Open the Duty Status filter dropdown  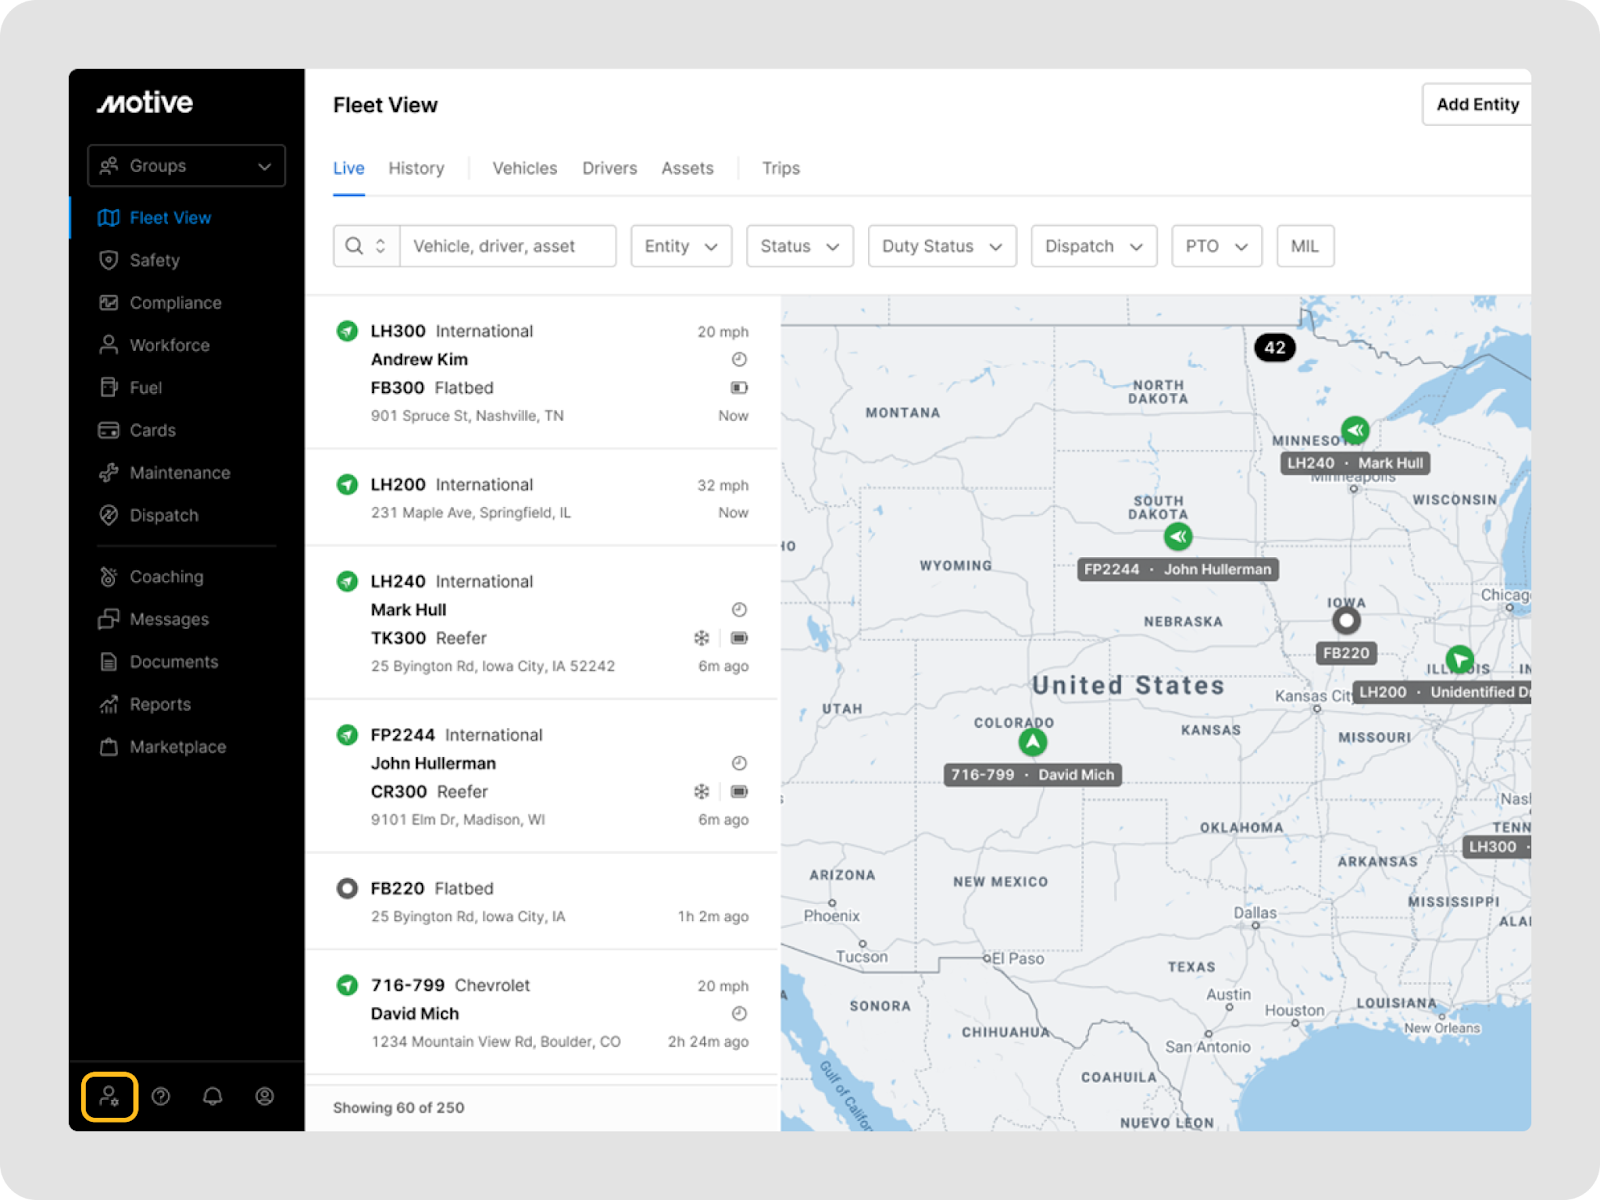click(x=941, y=246)
